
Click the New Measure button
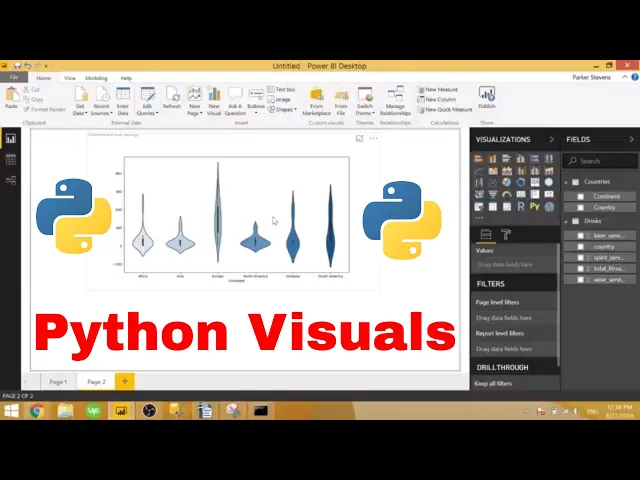[438, 89]
